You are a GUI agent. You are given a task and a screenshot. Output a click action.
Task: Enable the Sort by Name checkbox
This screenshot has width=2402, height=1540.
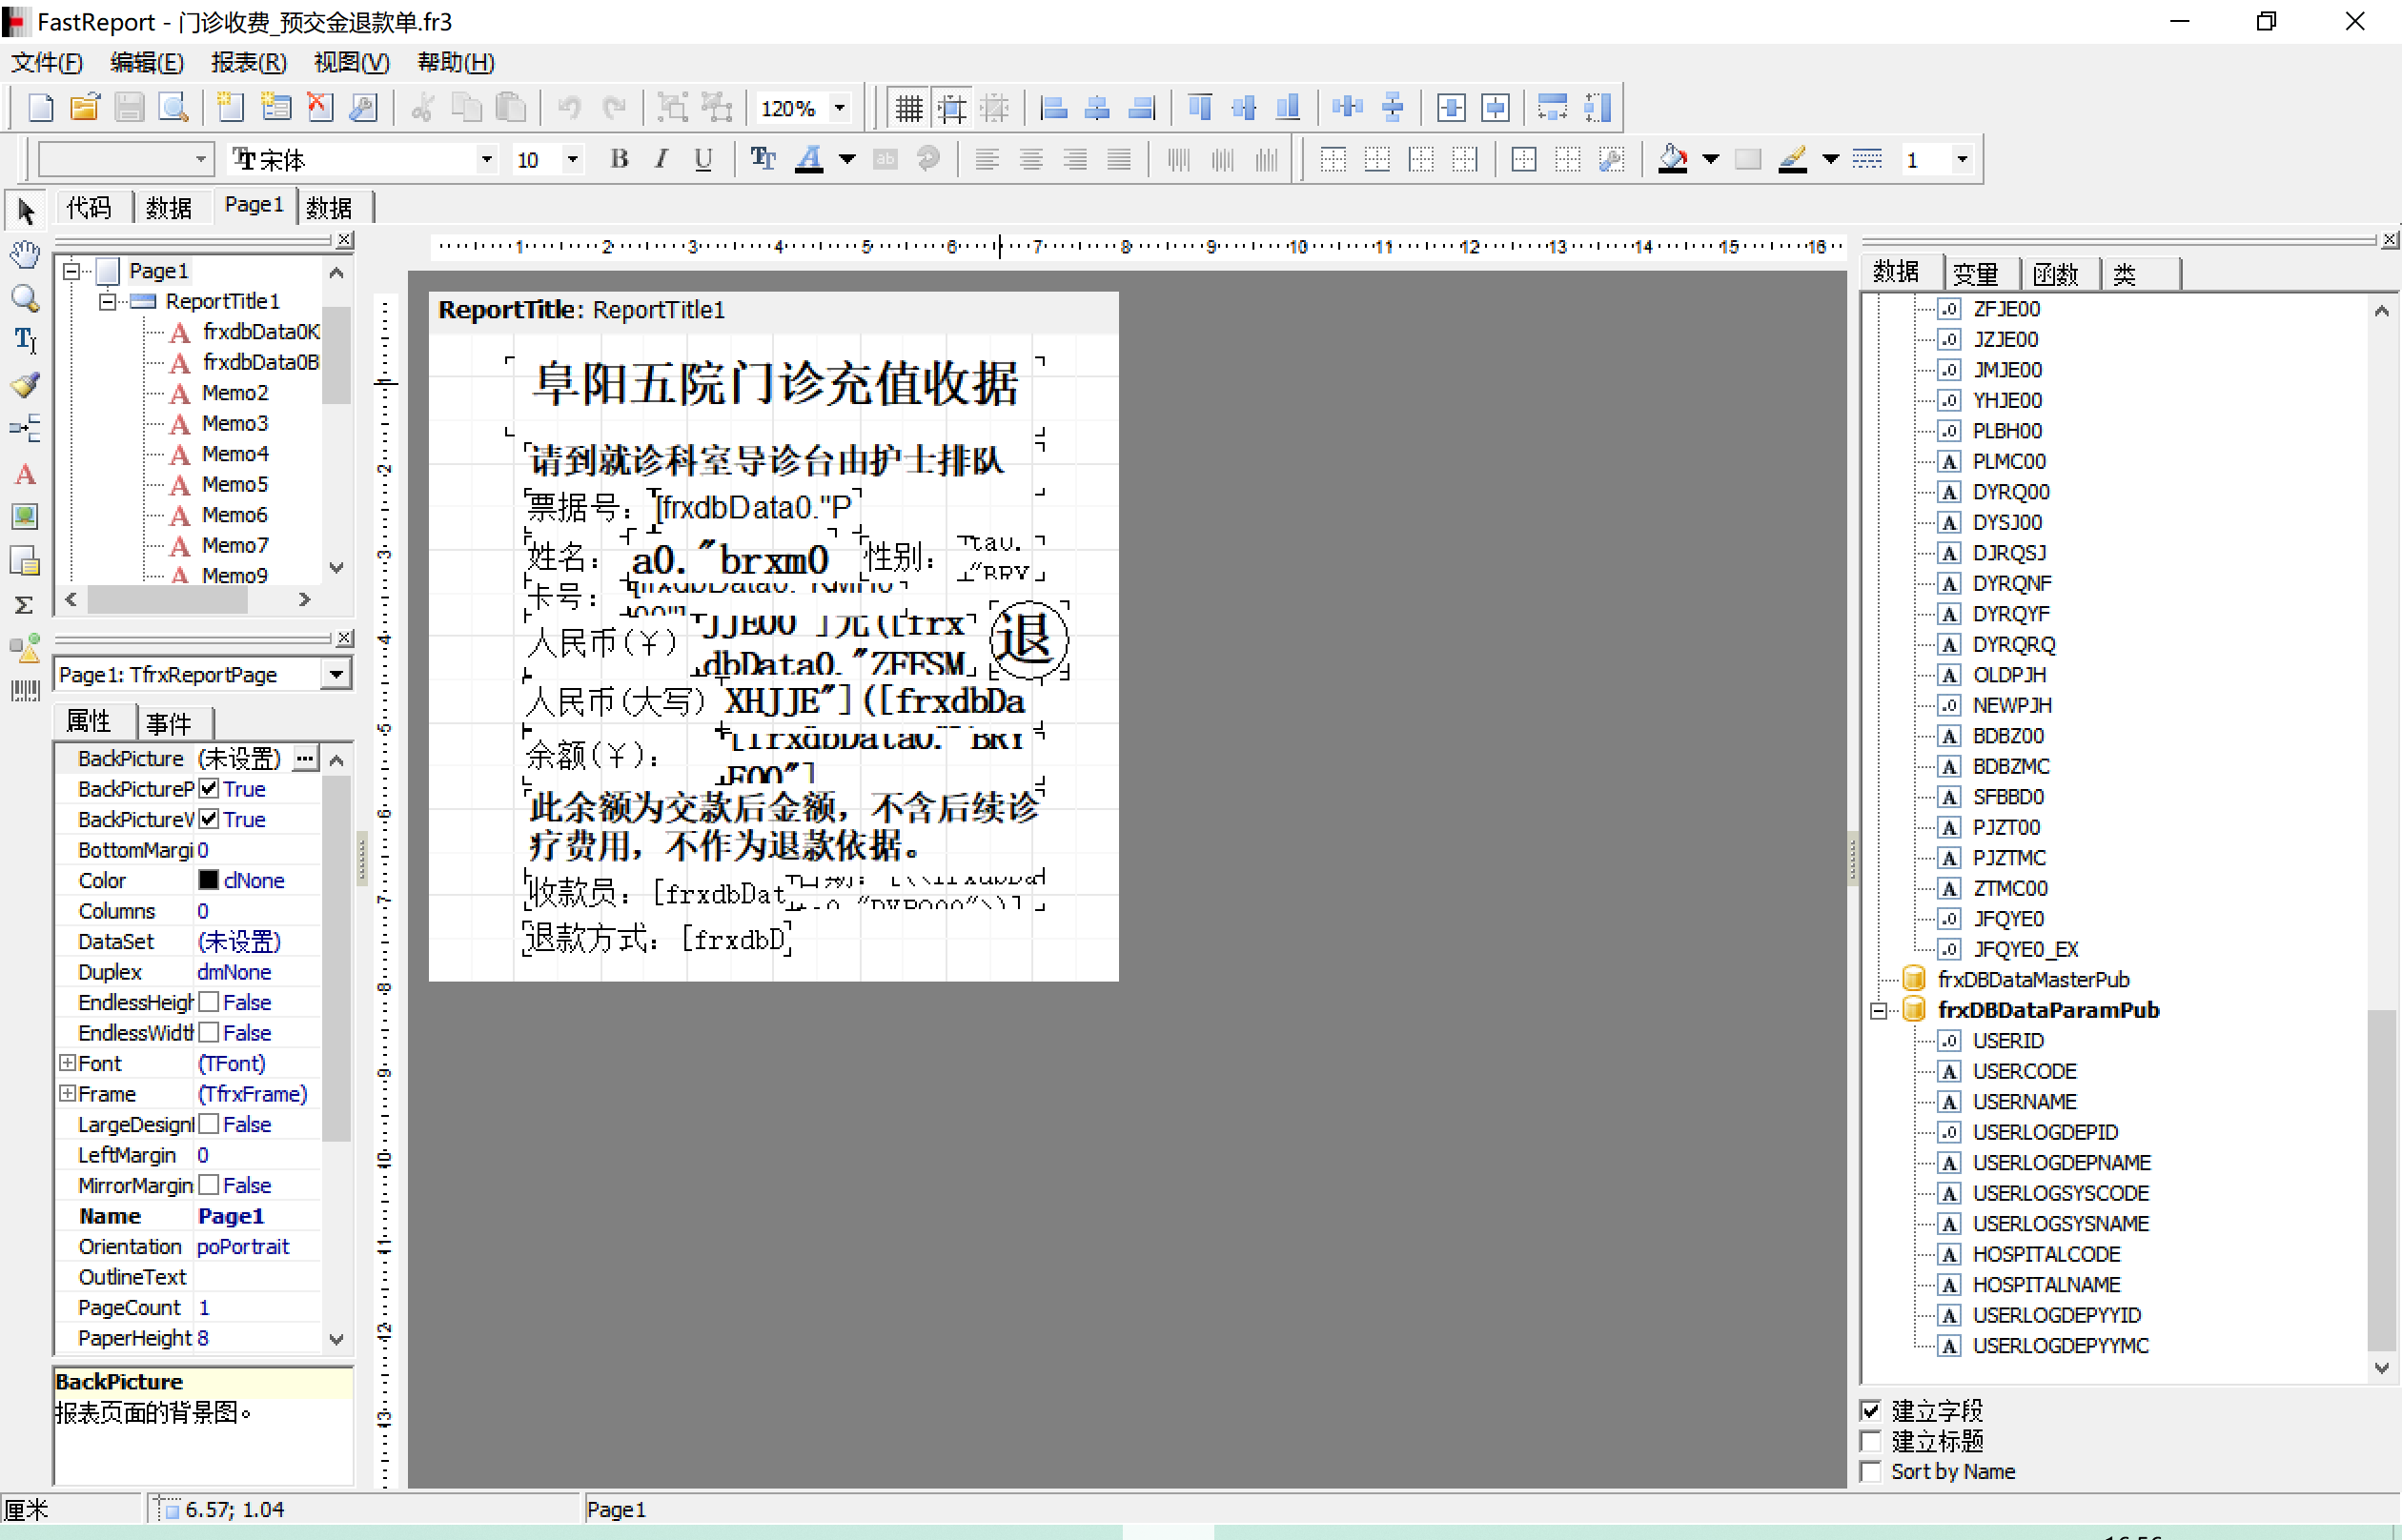1871,1471
